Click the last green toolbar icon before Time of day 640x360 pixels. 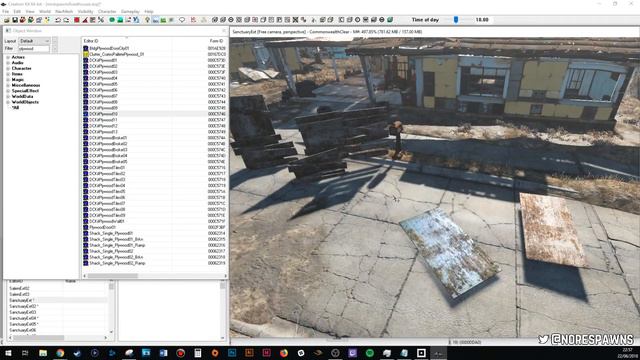coord(390,20)
